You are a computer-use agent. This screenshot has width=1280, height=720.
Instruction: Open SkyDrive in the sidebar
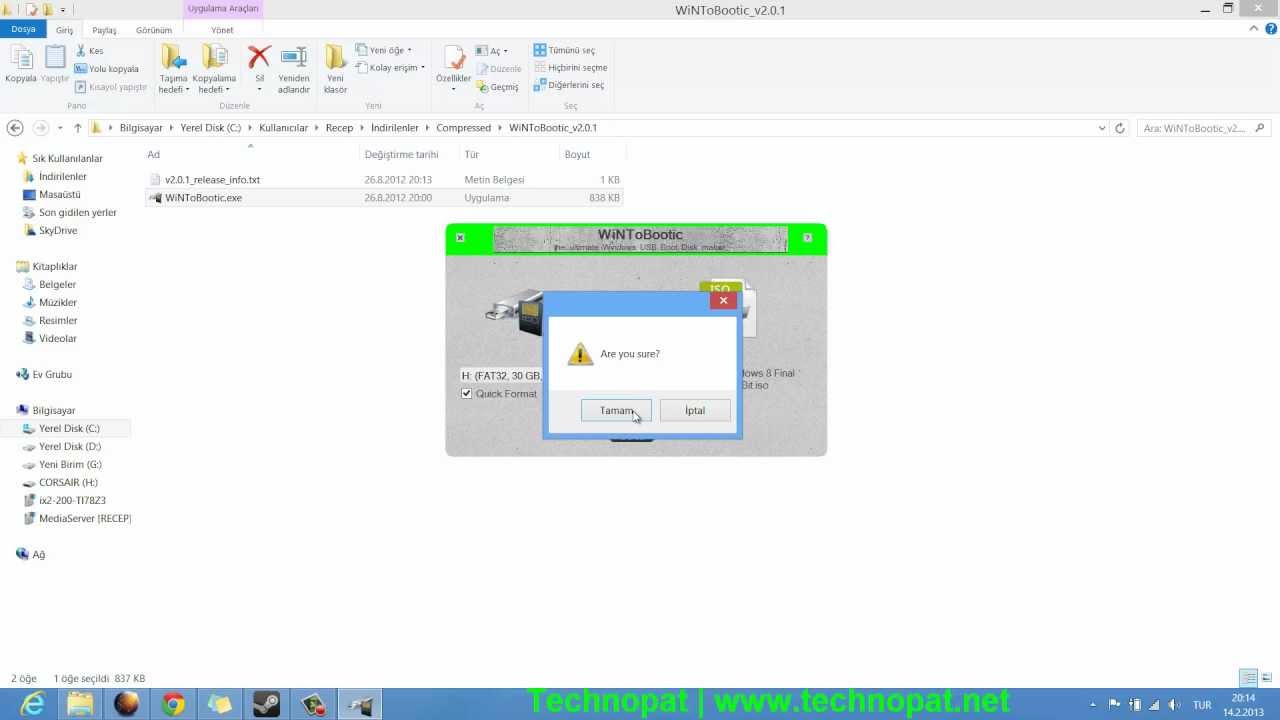point(57,231)
